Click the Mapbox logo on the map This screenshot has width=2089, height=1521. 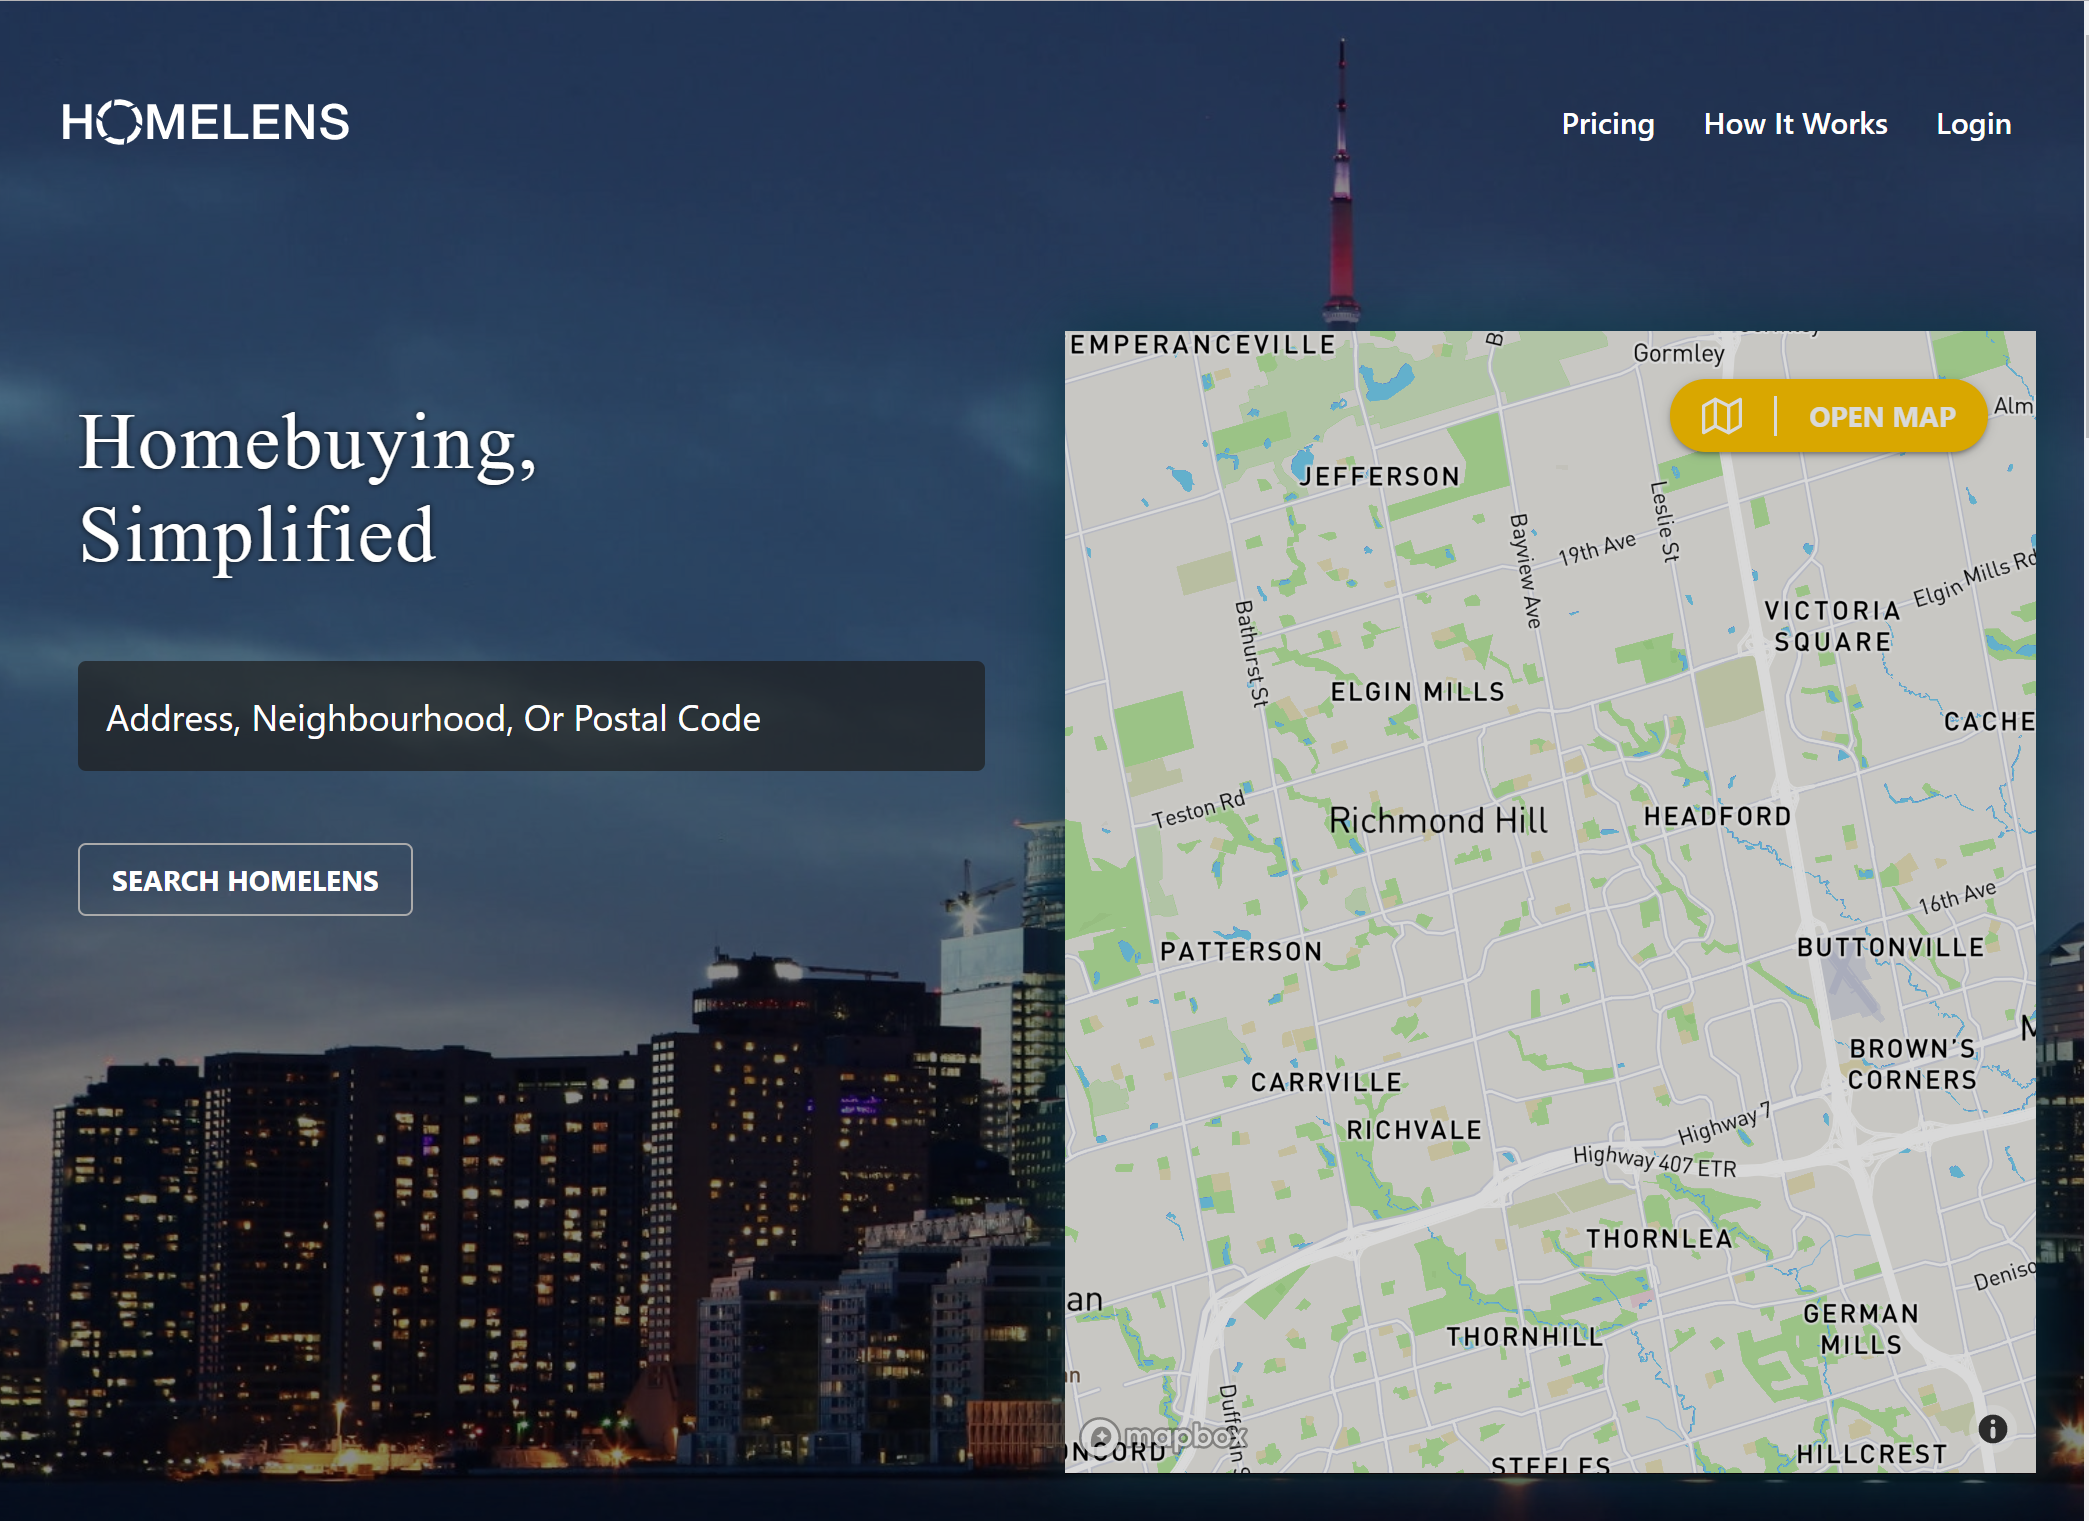click(x=1164, y=1437)
